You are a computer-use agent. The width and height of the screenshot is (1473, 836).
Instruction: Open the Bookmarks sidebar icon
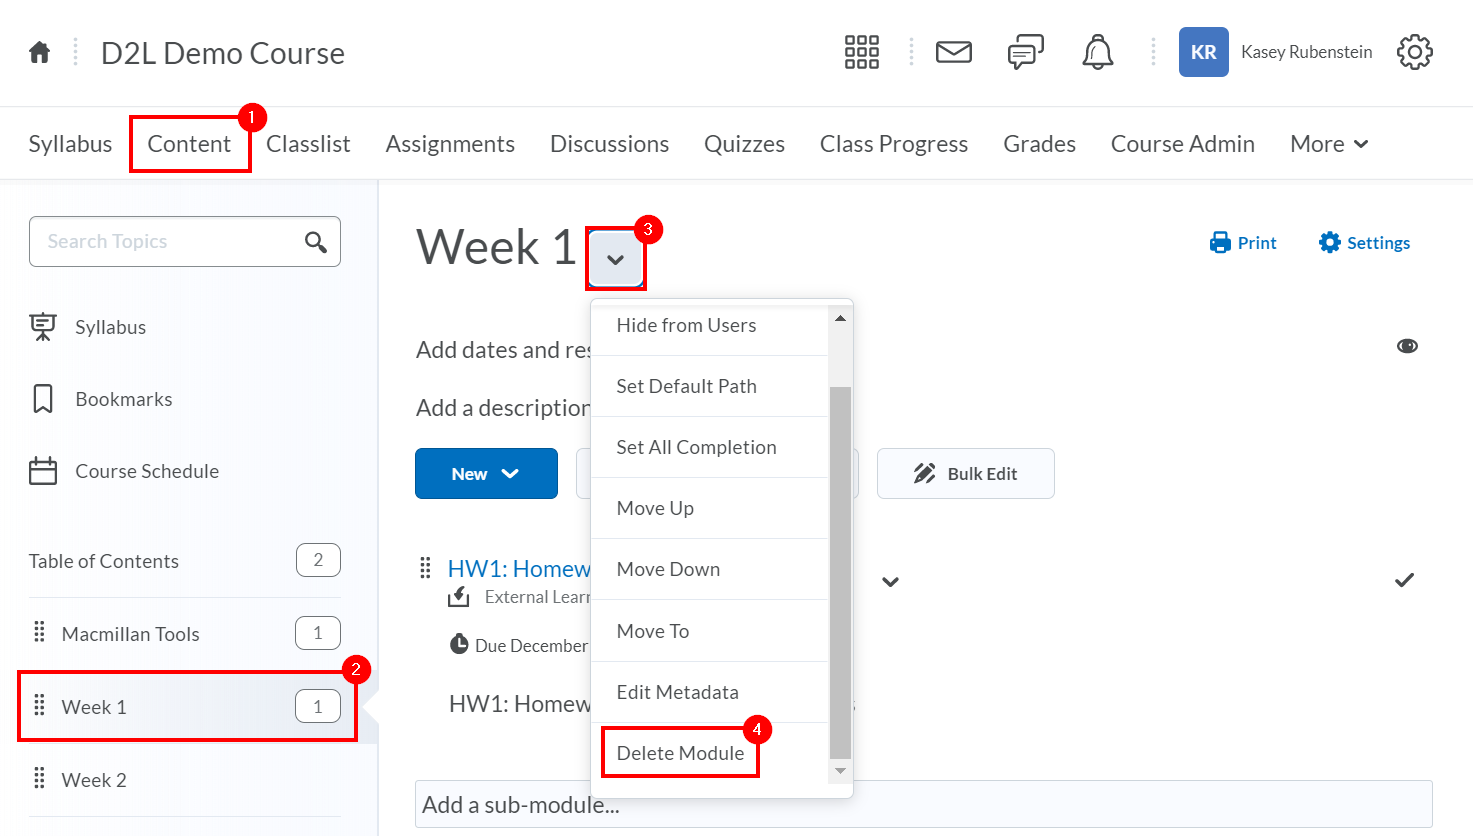click(42, 398)
